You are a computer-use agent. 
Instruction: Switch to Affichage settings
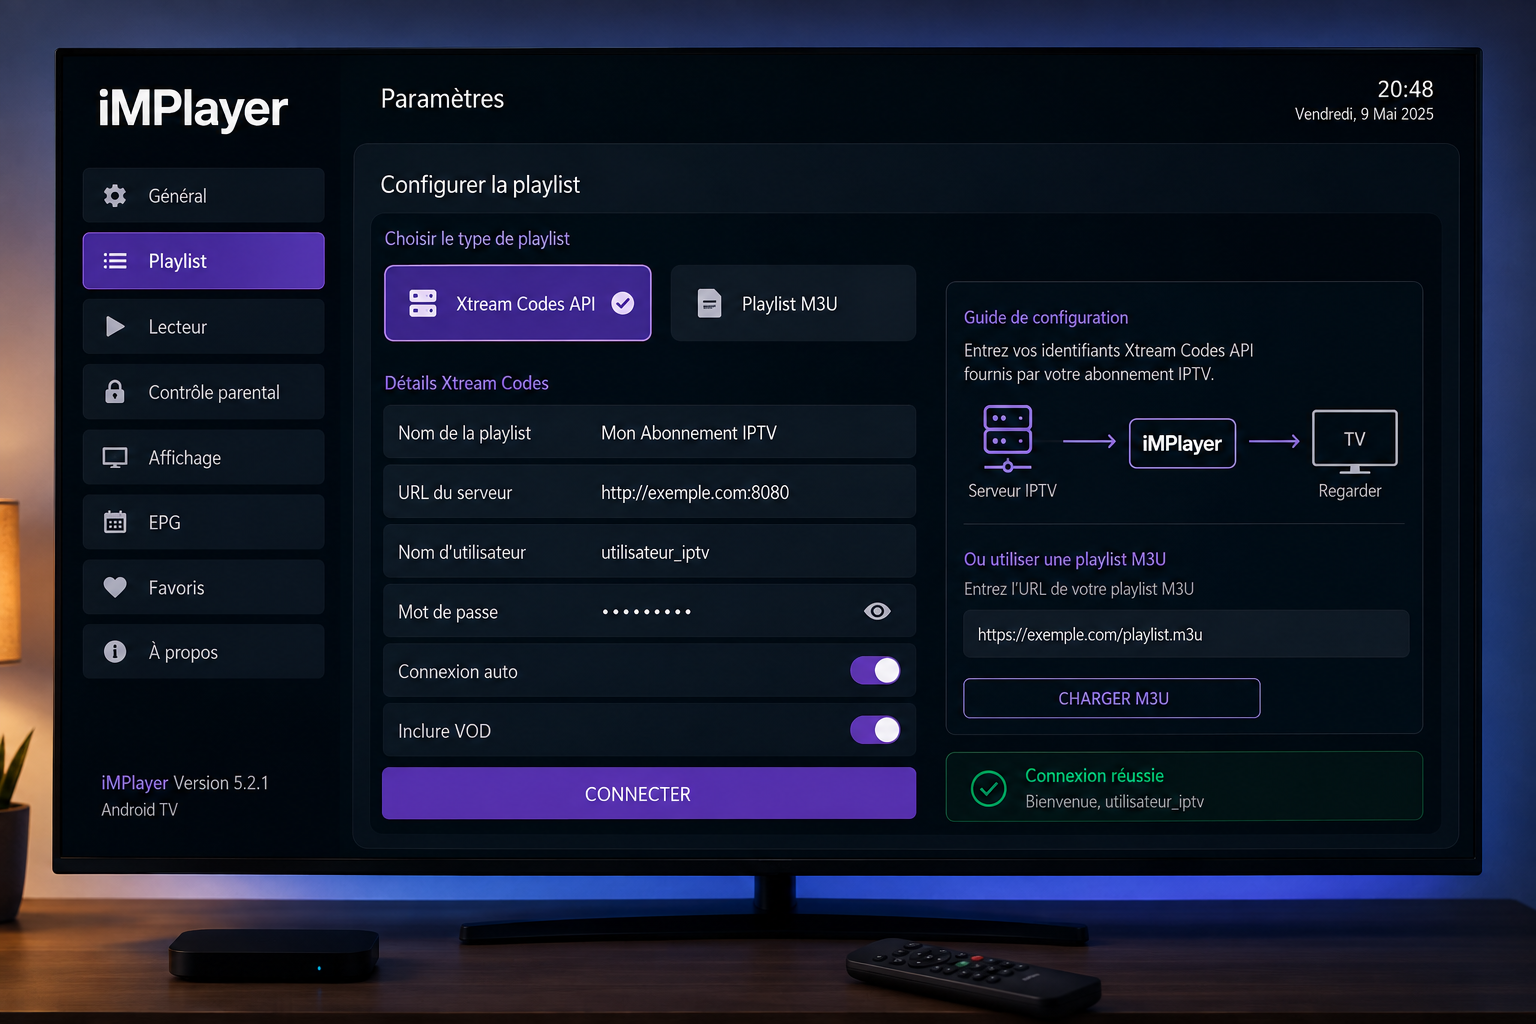(204, 458)
